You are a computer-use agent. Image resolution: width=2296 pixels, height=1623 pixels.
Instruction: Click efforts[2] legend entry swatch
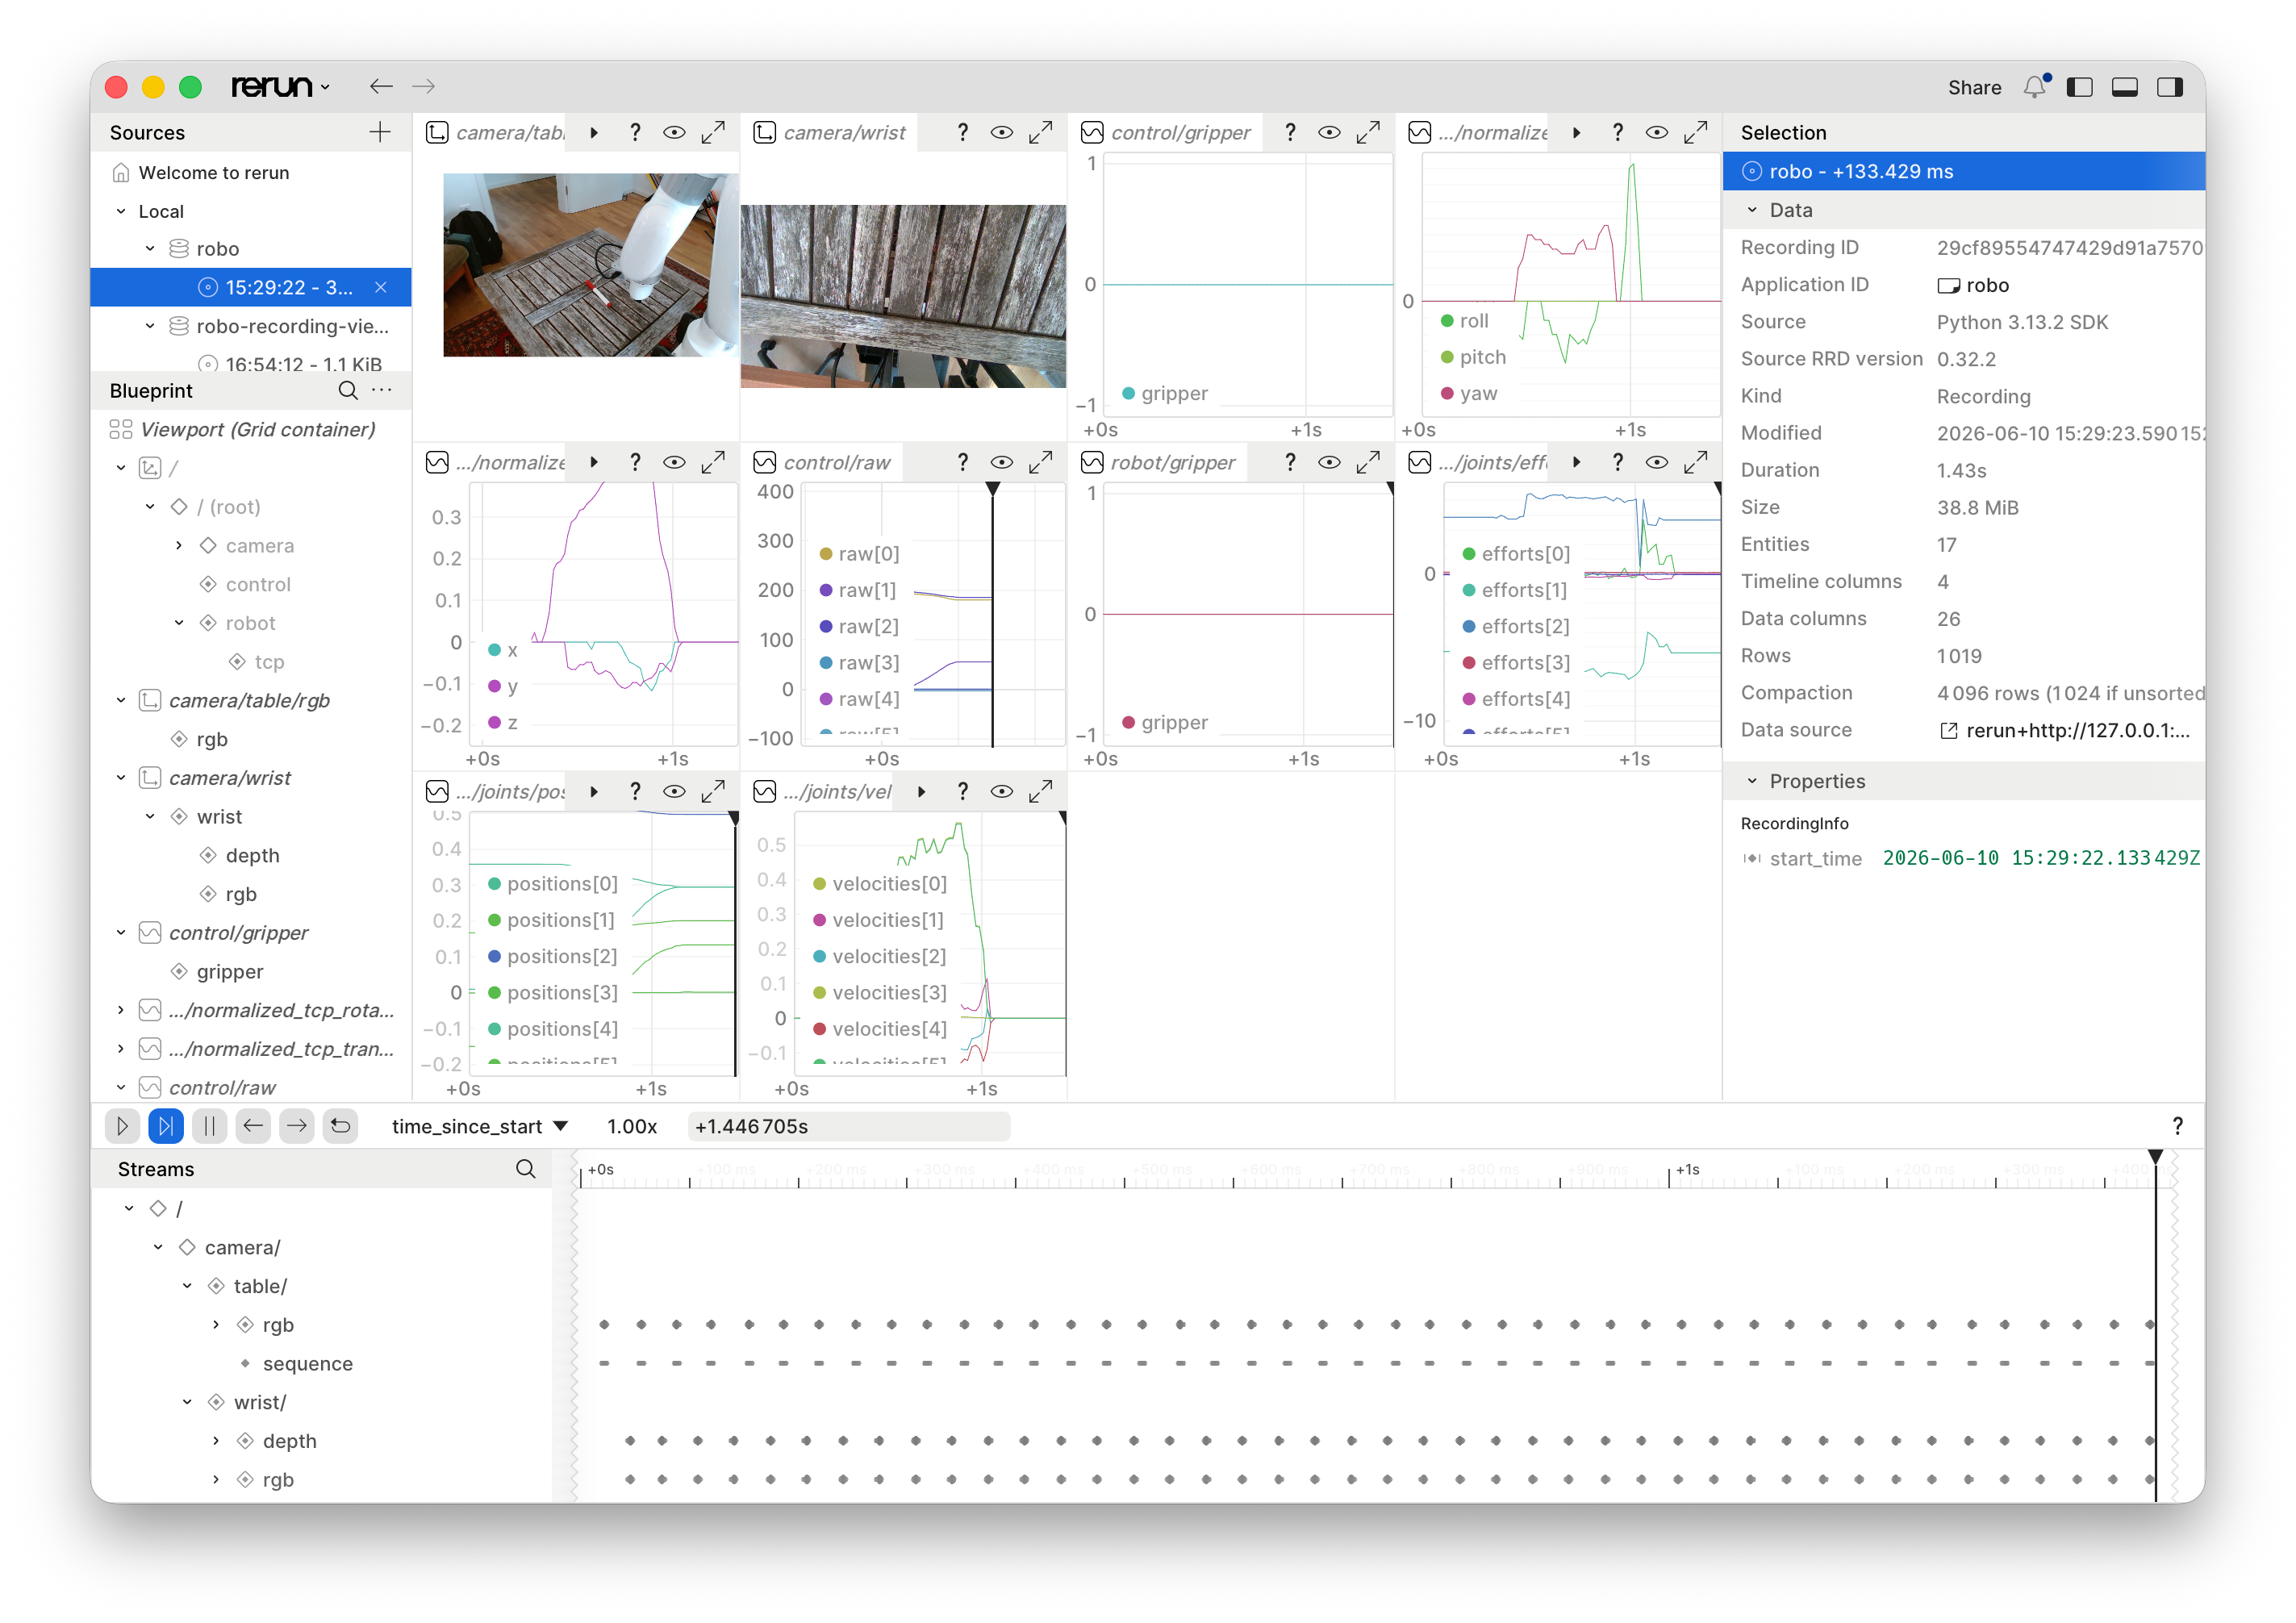(x=1469, y=626)
